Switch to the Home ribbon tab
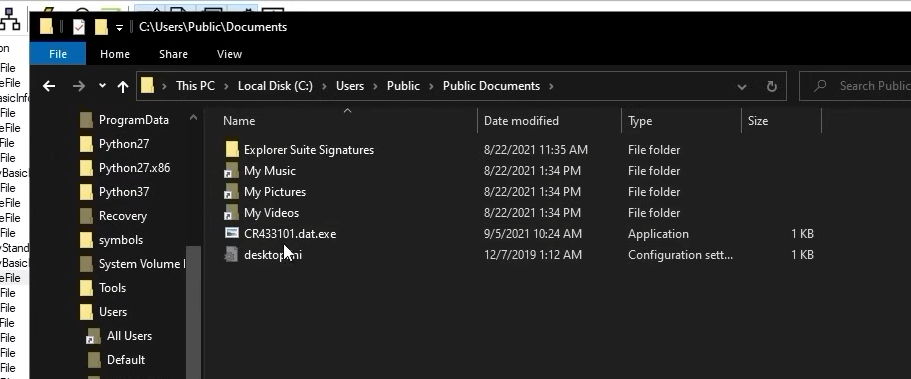The height and width of the screenshot is (379, 911). (x=114, y=54)
